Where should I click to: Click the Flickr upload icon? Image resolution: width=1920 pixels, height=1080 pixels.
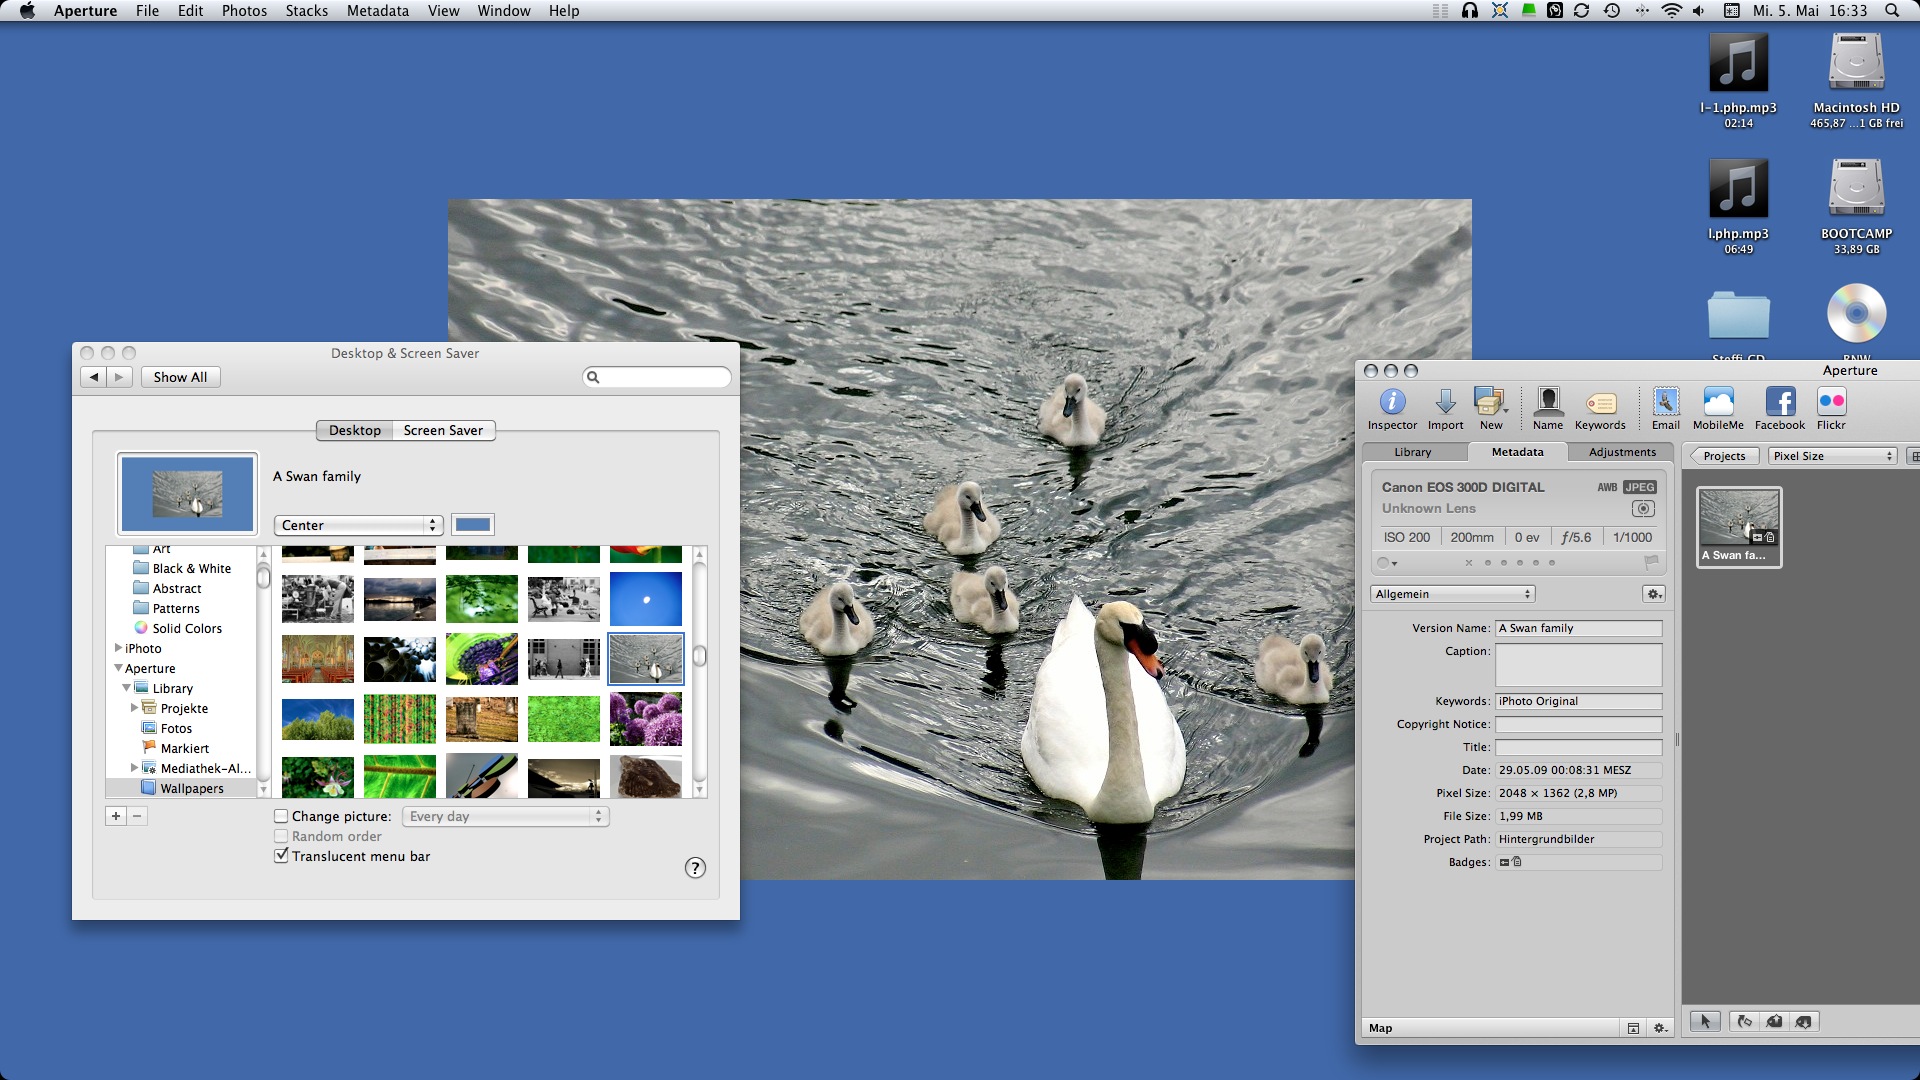pos(1831,402)
